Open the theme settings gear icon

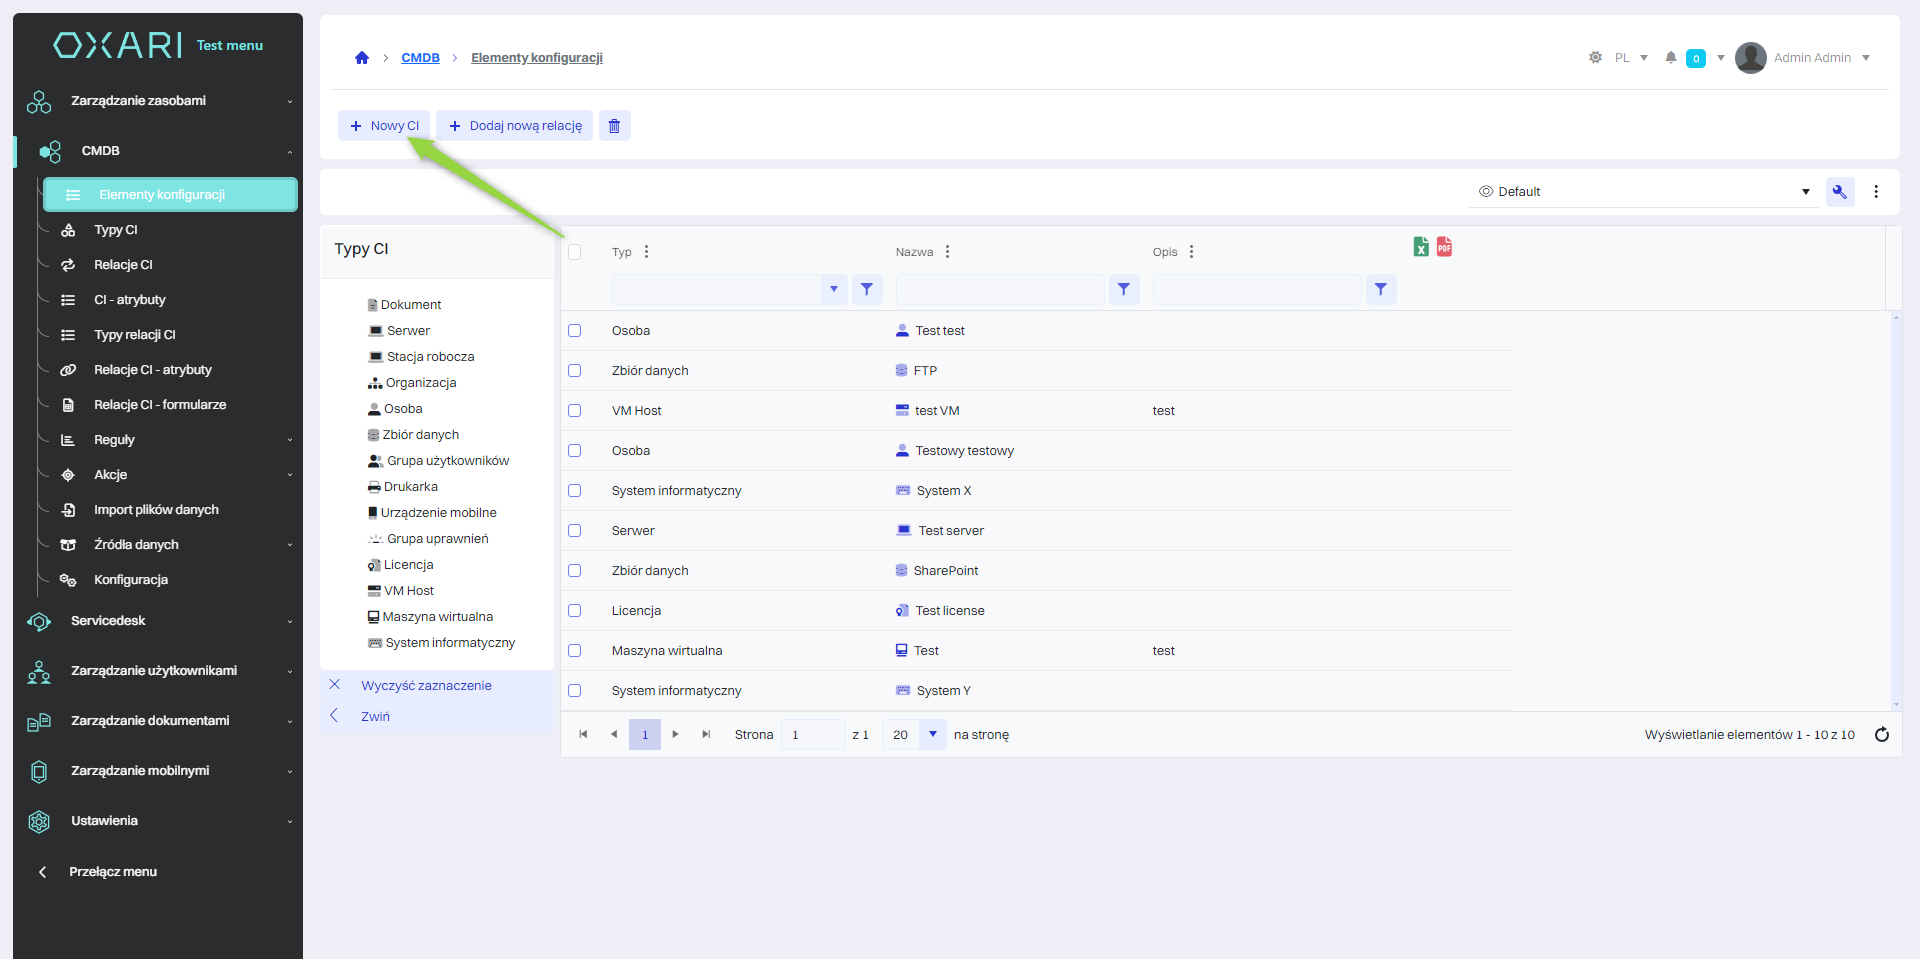click(x=1595, y=58)
